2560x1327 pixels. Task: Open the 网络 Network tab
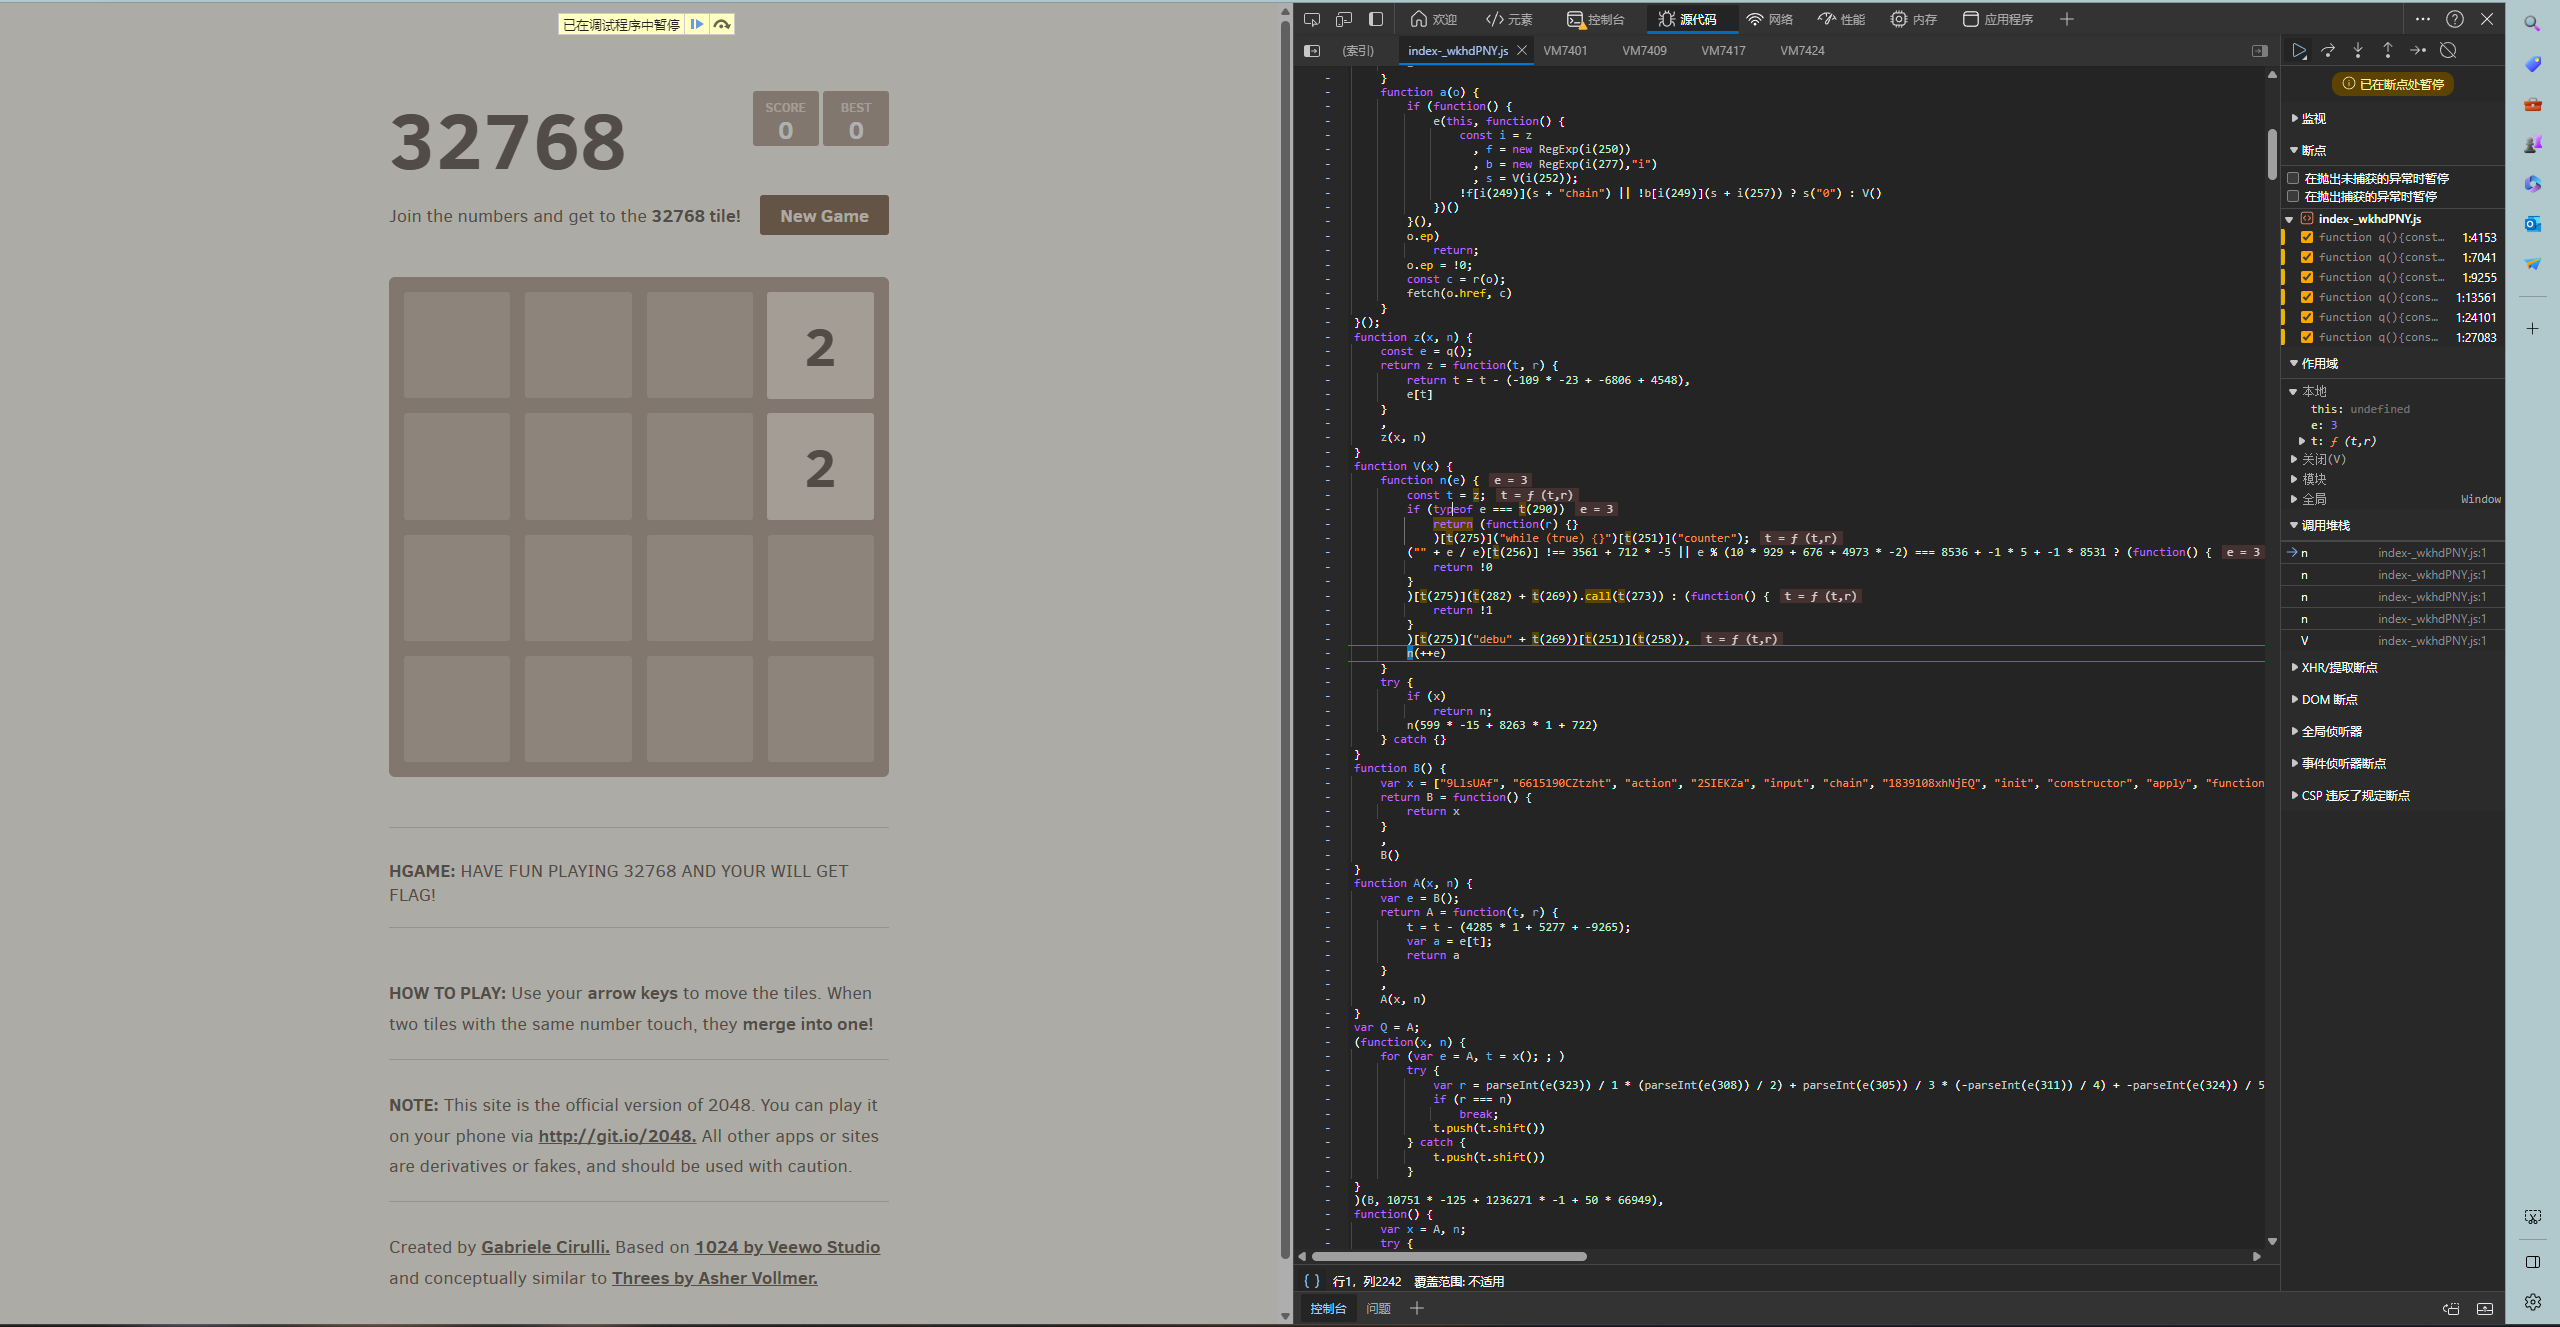coord(1769,19)
